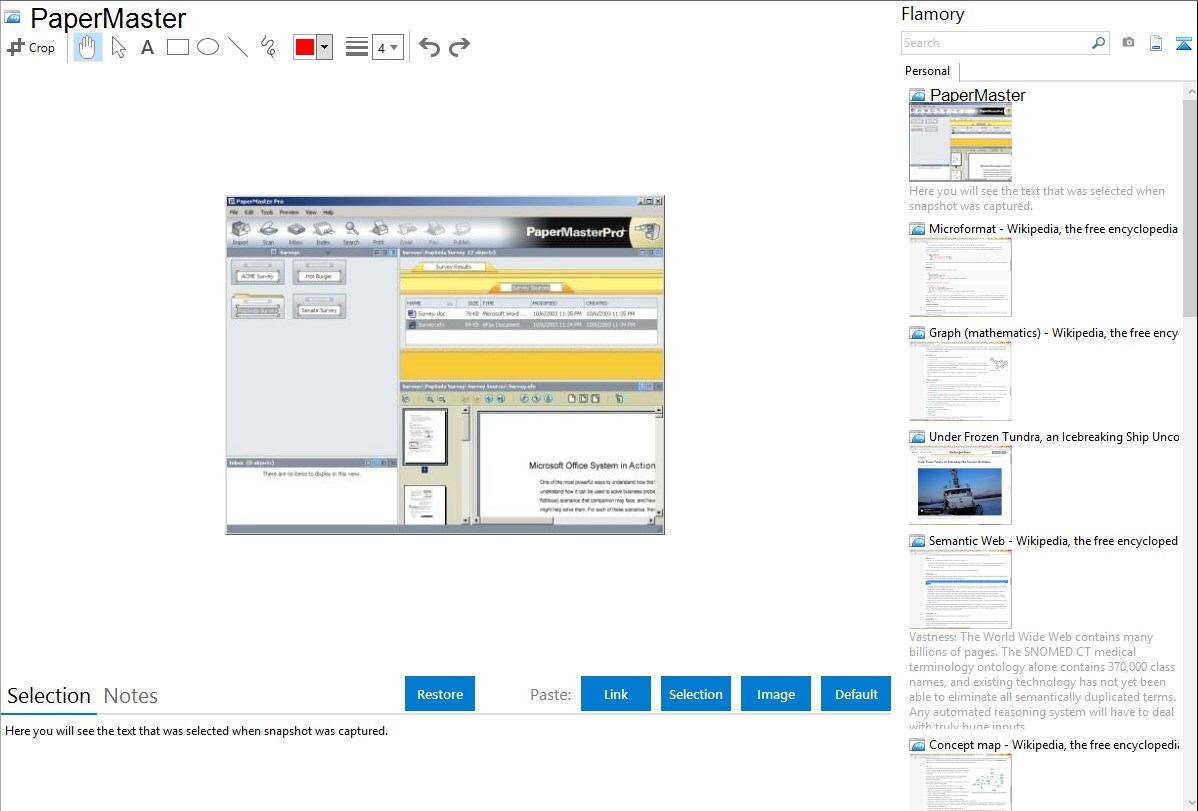1198x811 pixels.
Task: Click the snapshot list scrollbar up arrow
Action: (x=1190, y=92)
